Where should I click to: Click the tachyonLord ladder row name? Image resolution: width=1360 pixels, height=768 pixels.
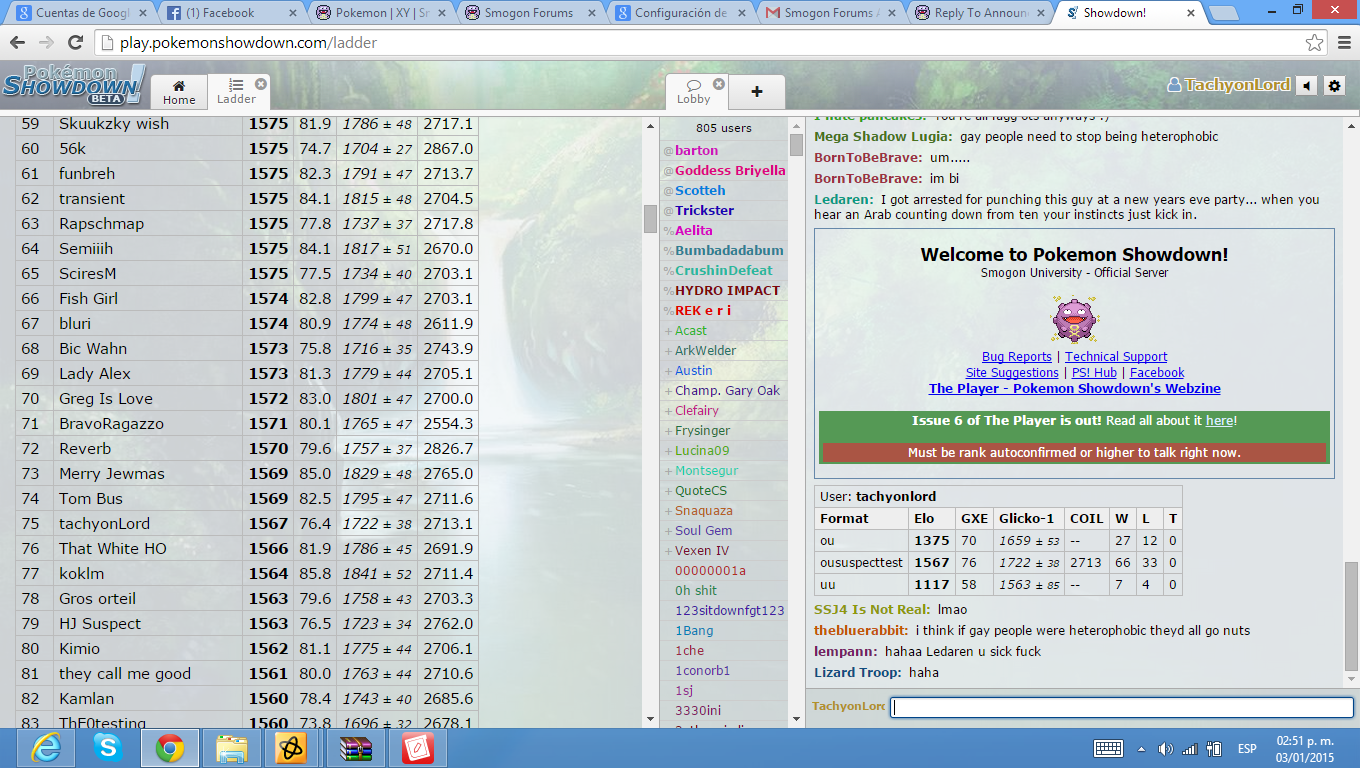tap(104, 524)
